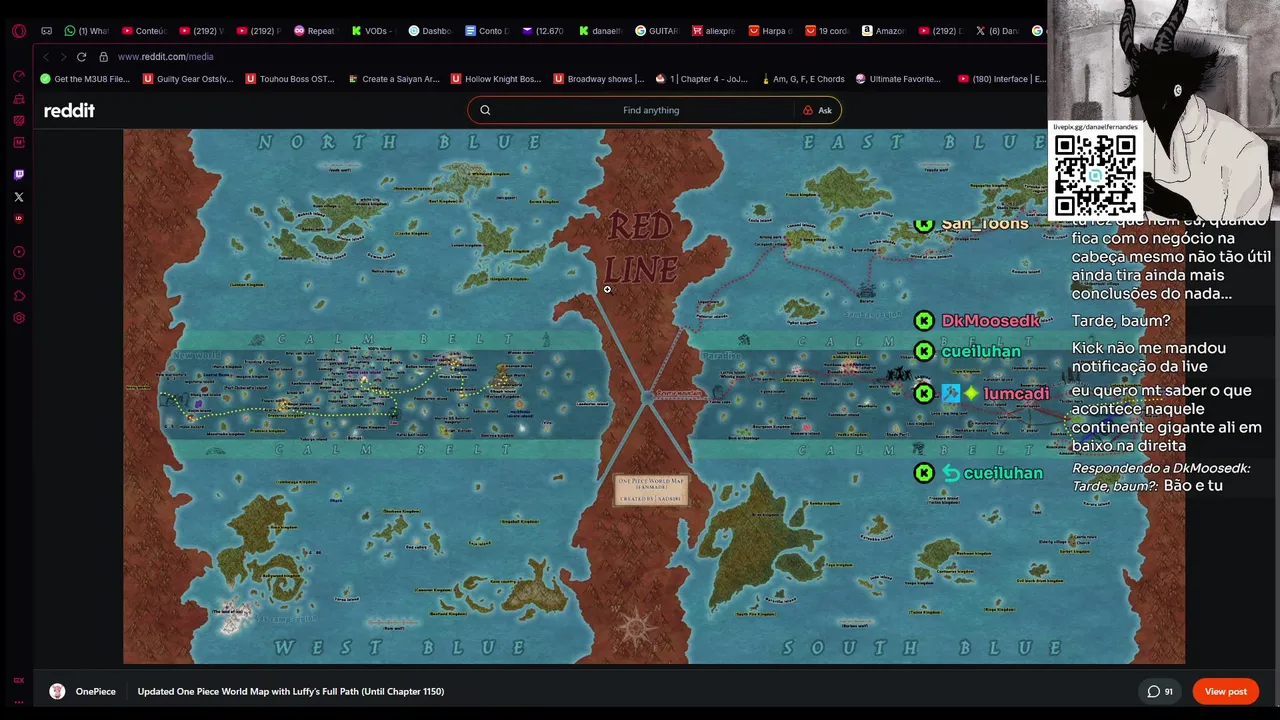Screen dimensions: 1280x720
Task: Click the comments bubble icon showing 91
Action: pos(1153,691)
